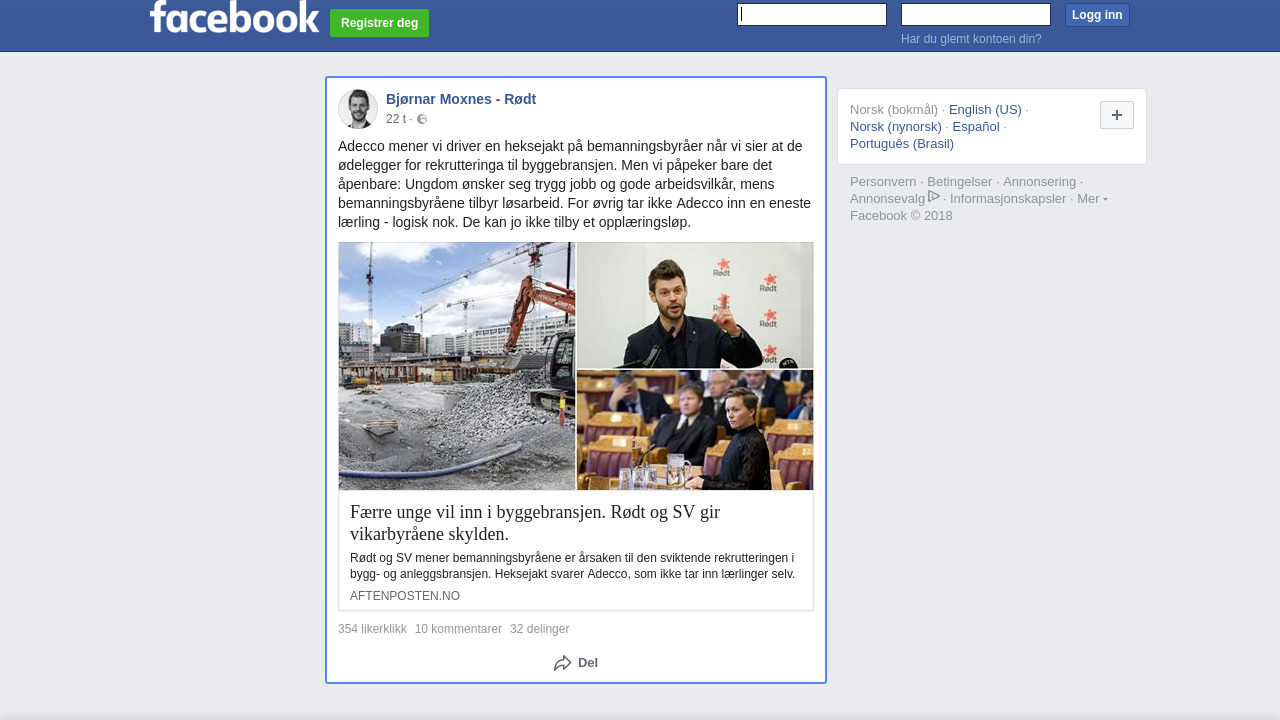Focus the email login field

coord(812,14)
